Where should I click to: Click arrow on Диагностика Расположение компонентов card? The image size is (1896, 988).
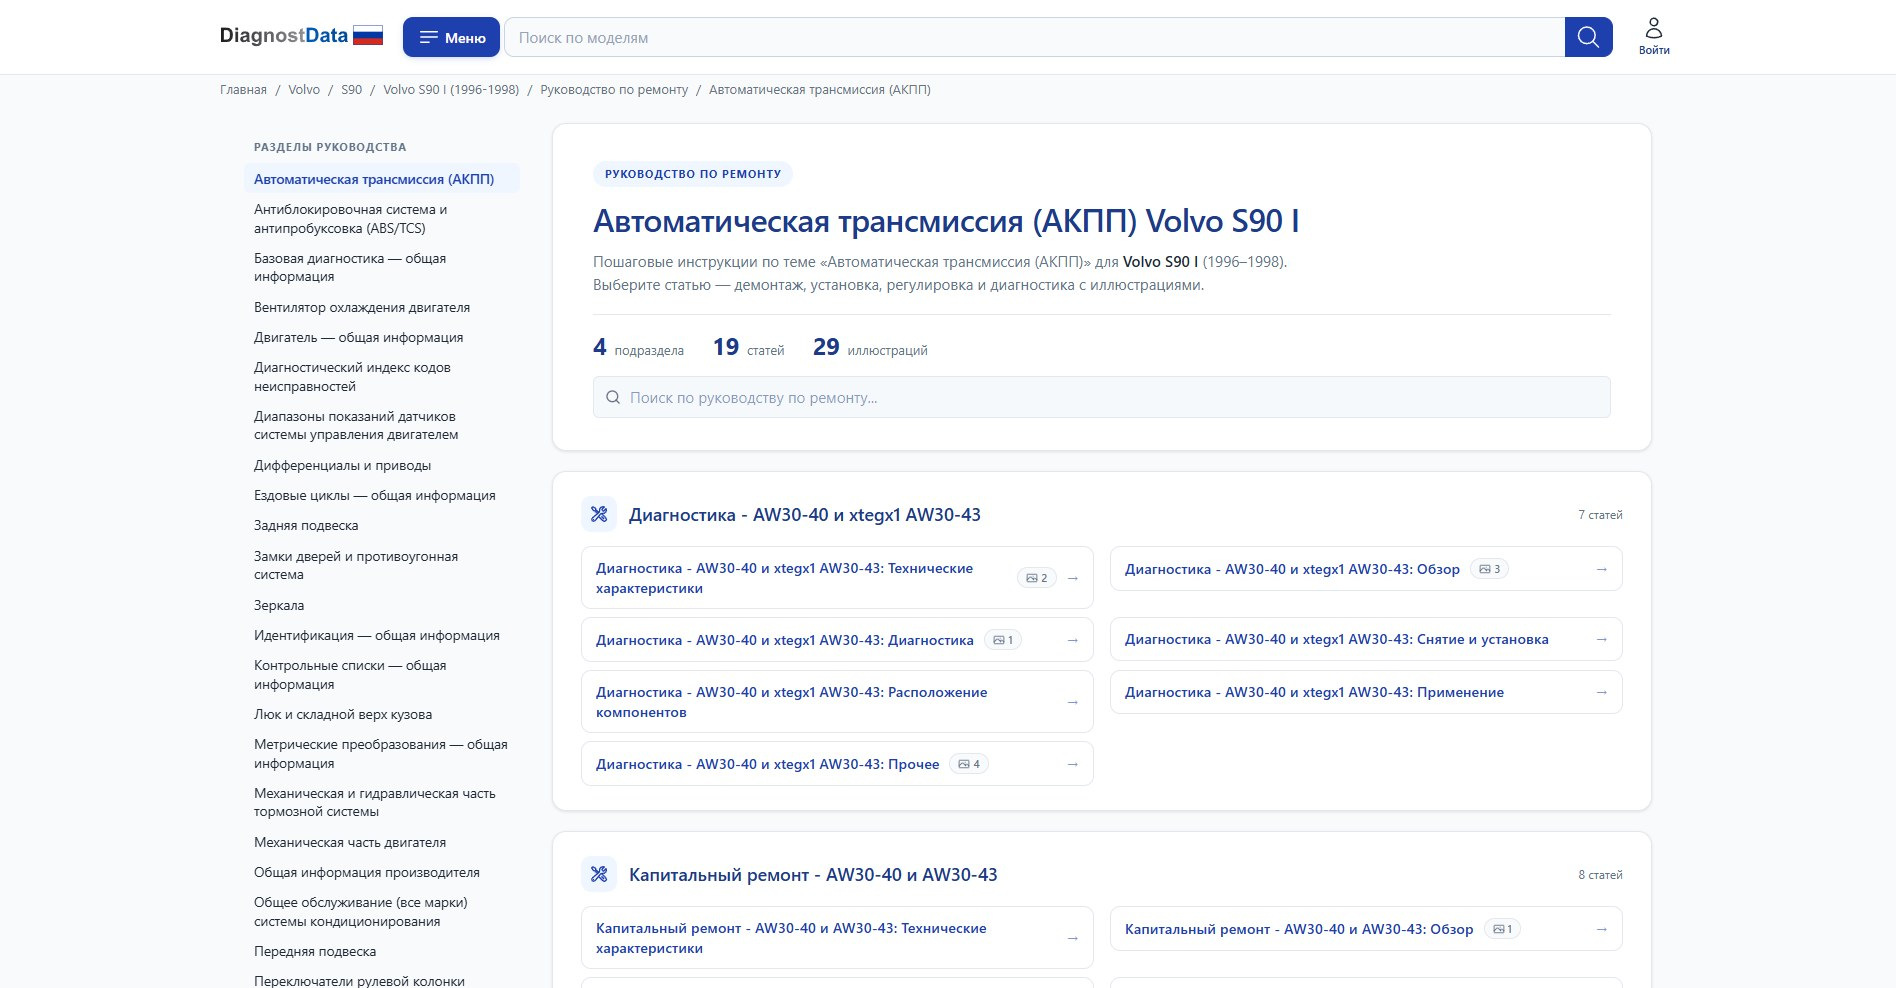coord(1073,702)
